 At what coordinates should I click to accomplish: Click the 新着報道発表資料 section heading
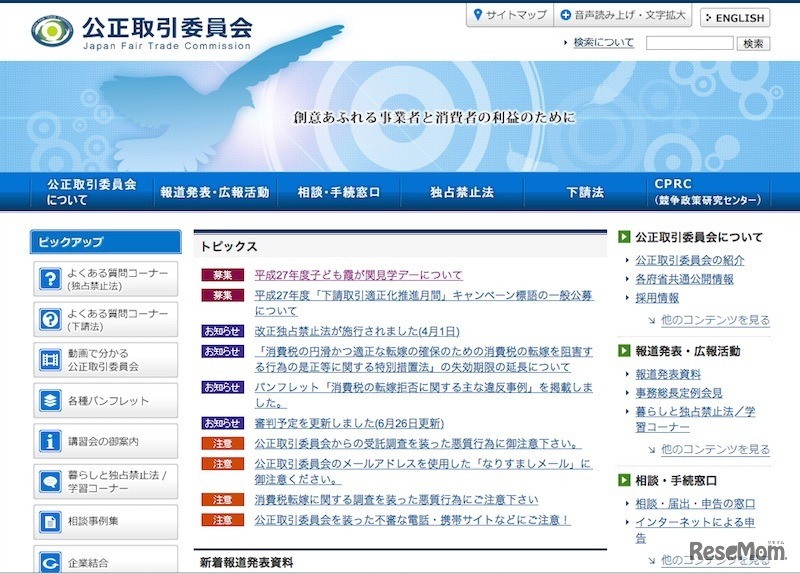coord(246,563)
